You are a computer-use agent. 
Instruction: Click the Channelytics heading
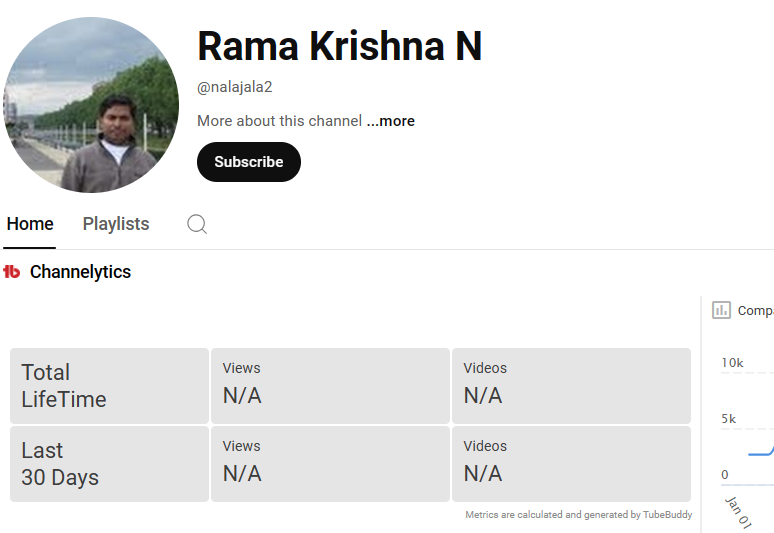pyautogui.click(x=80, y=272)
